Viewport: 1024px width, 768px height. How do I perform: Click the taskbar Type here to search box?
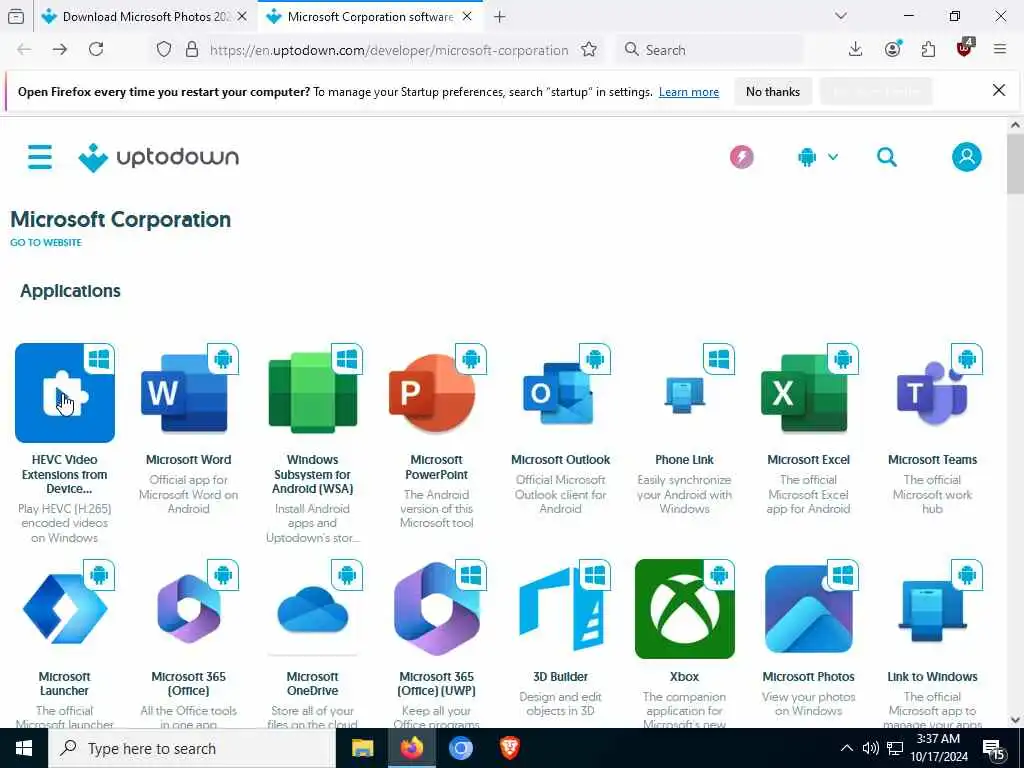click(x=192, y=748)
